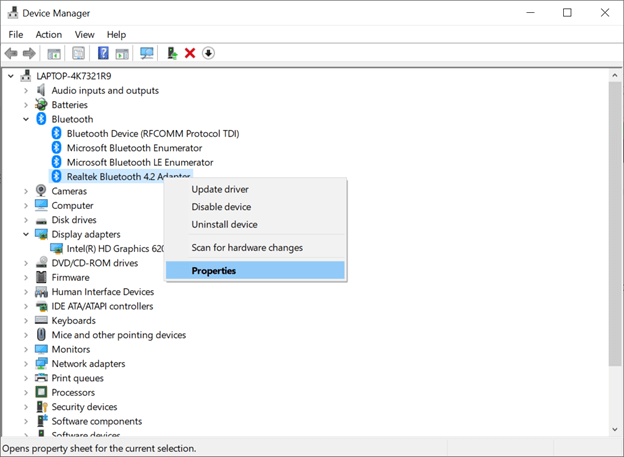Minimize the Device Manager window
Viewport: 624px width, 457px height.
click(530, 13)
